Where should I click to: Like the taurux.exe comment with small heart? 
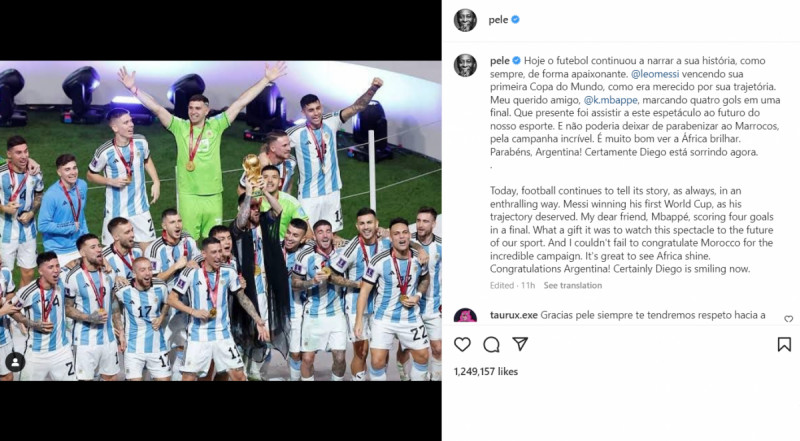(x=788, y=319)
